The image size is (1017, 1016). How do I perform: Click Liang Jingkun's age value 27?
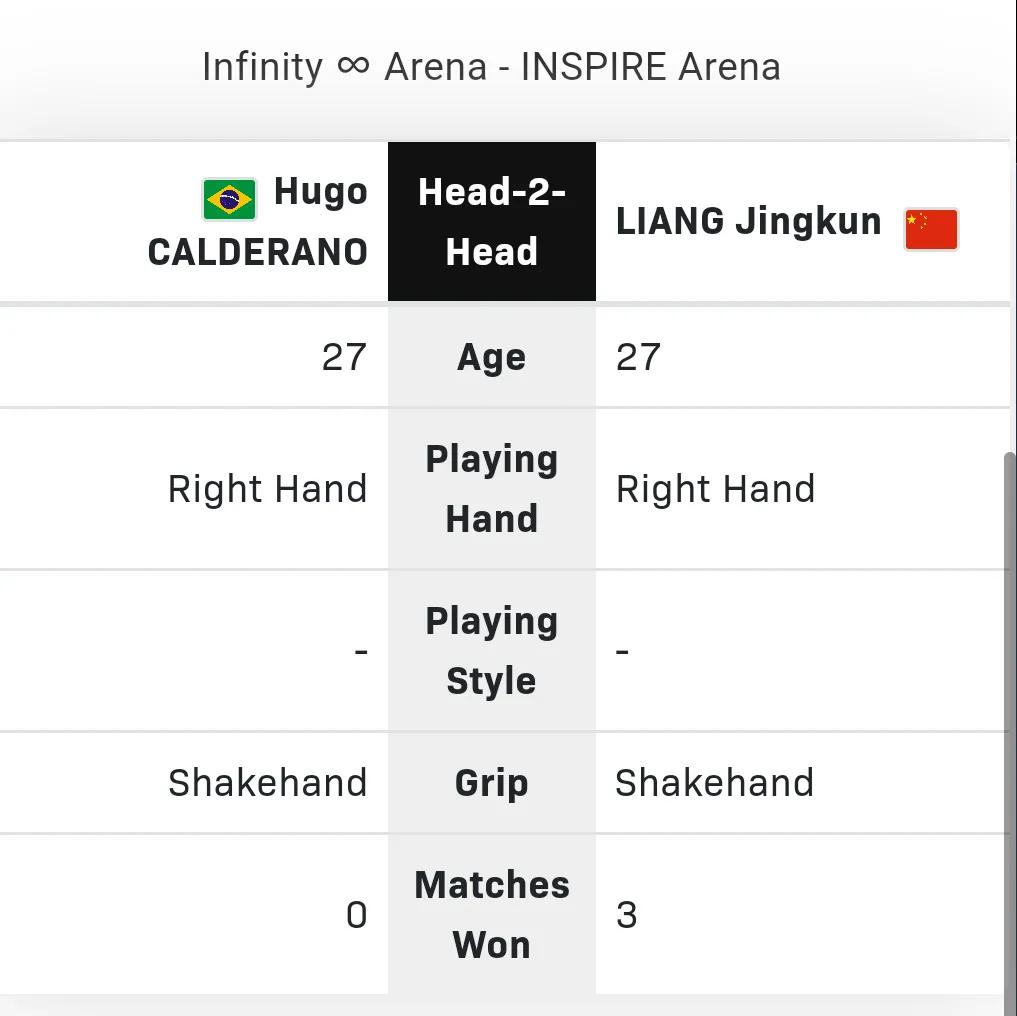coord(638,357)
